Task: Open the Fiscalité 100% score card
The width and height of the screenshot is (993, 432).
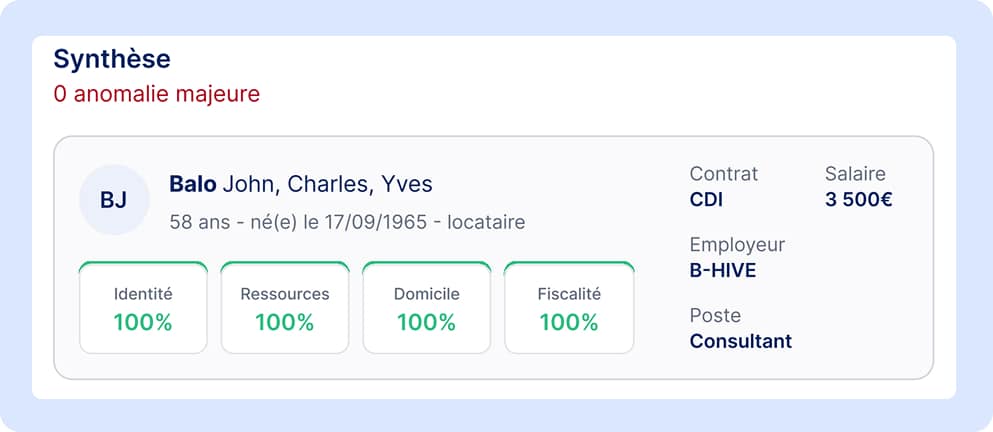Action: 569,307
